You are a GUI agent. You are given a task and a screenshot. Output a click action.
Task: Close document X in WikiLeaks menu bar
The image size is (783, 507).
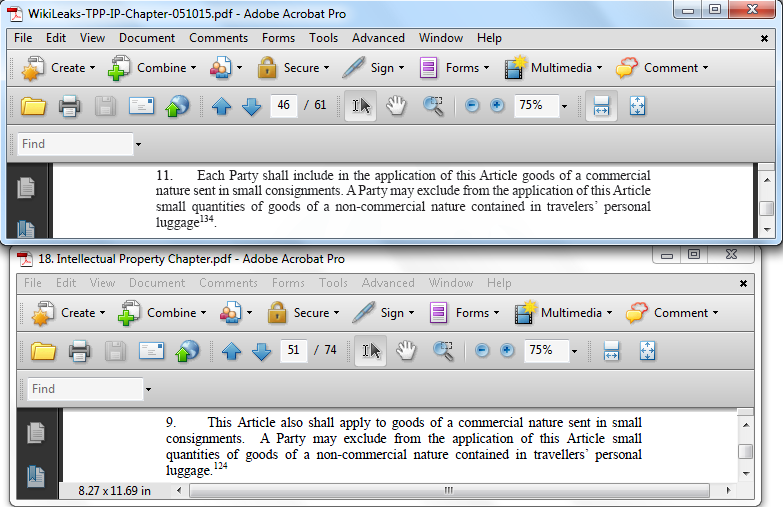click(x=764, y=38)
